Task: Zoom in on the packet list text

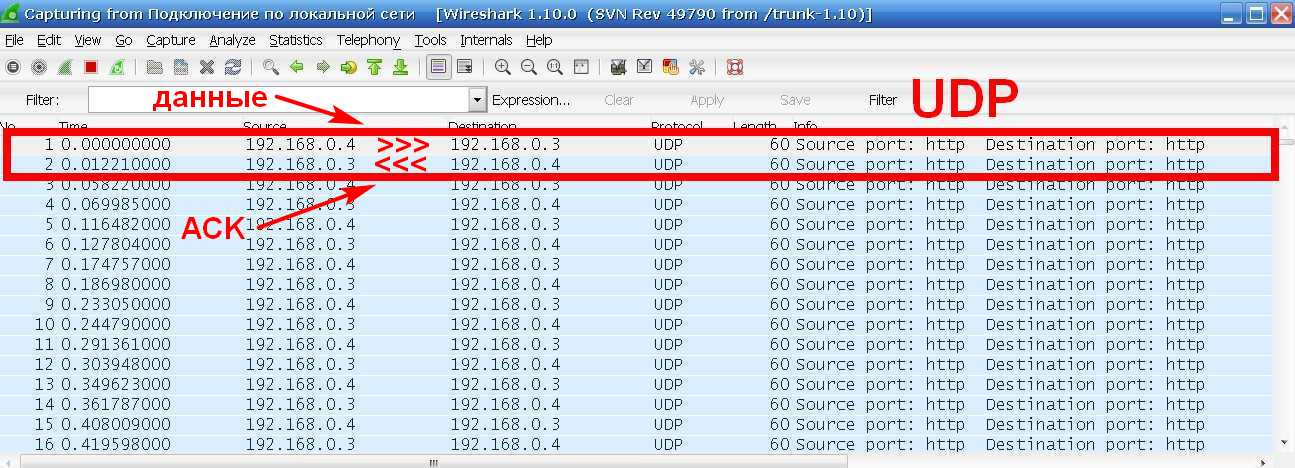Action: (x=503, y=67)
